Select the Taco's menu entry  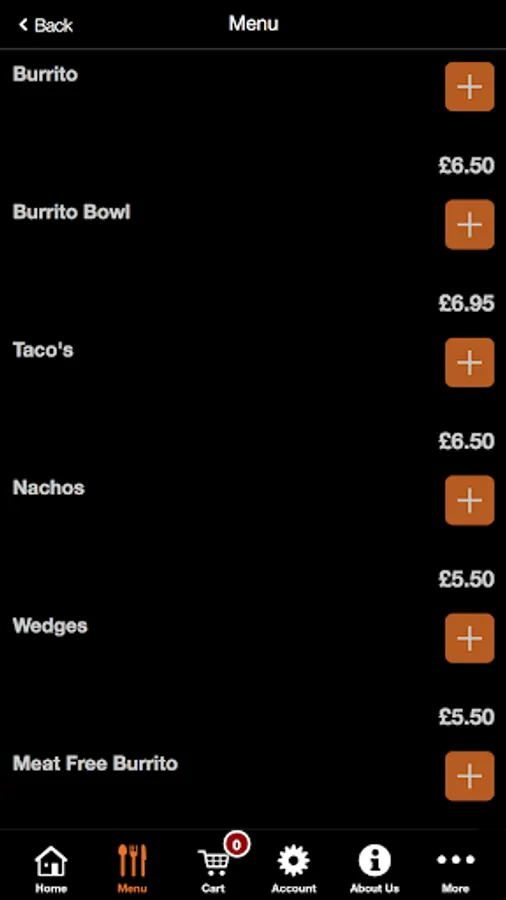[43, 350]
